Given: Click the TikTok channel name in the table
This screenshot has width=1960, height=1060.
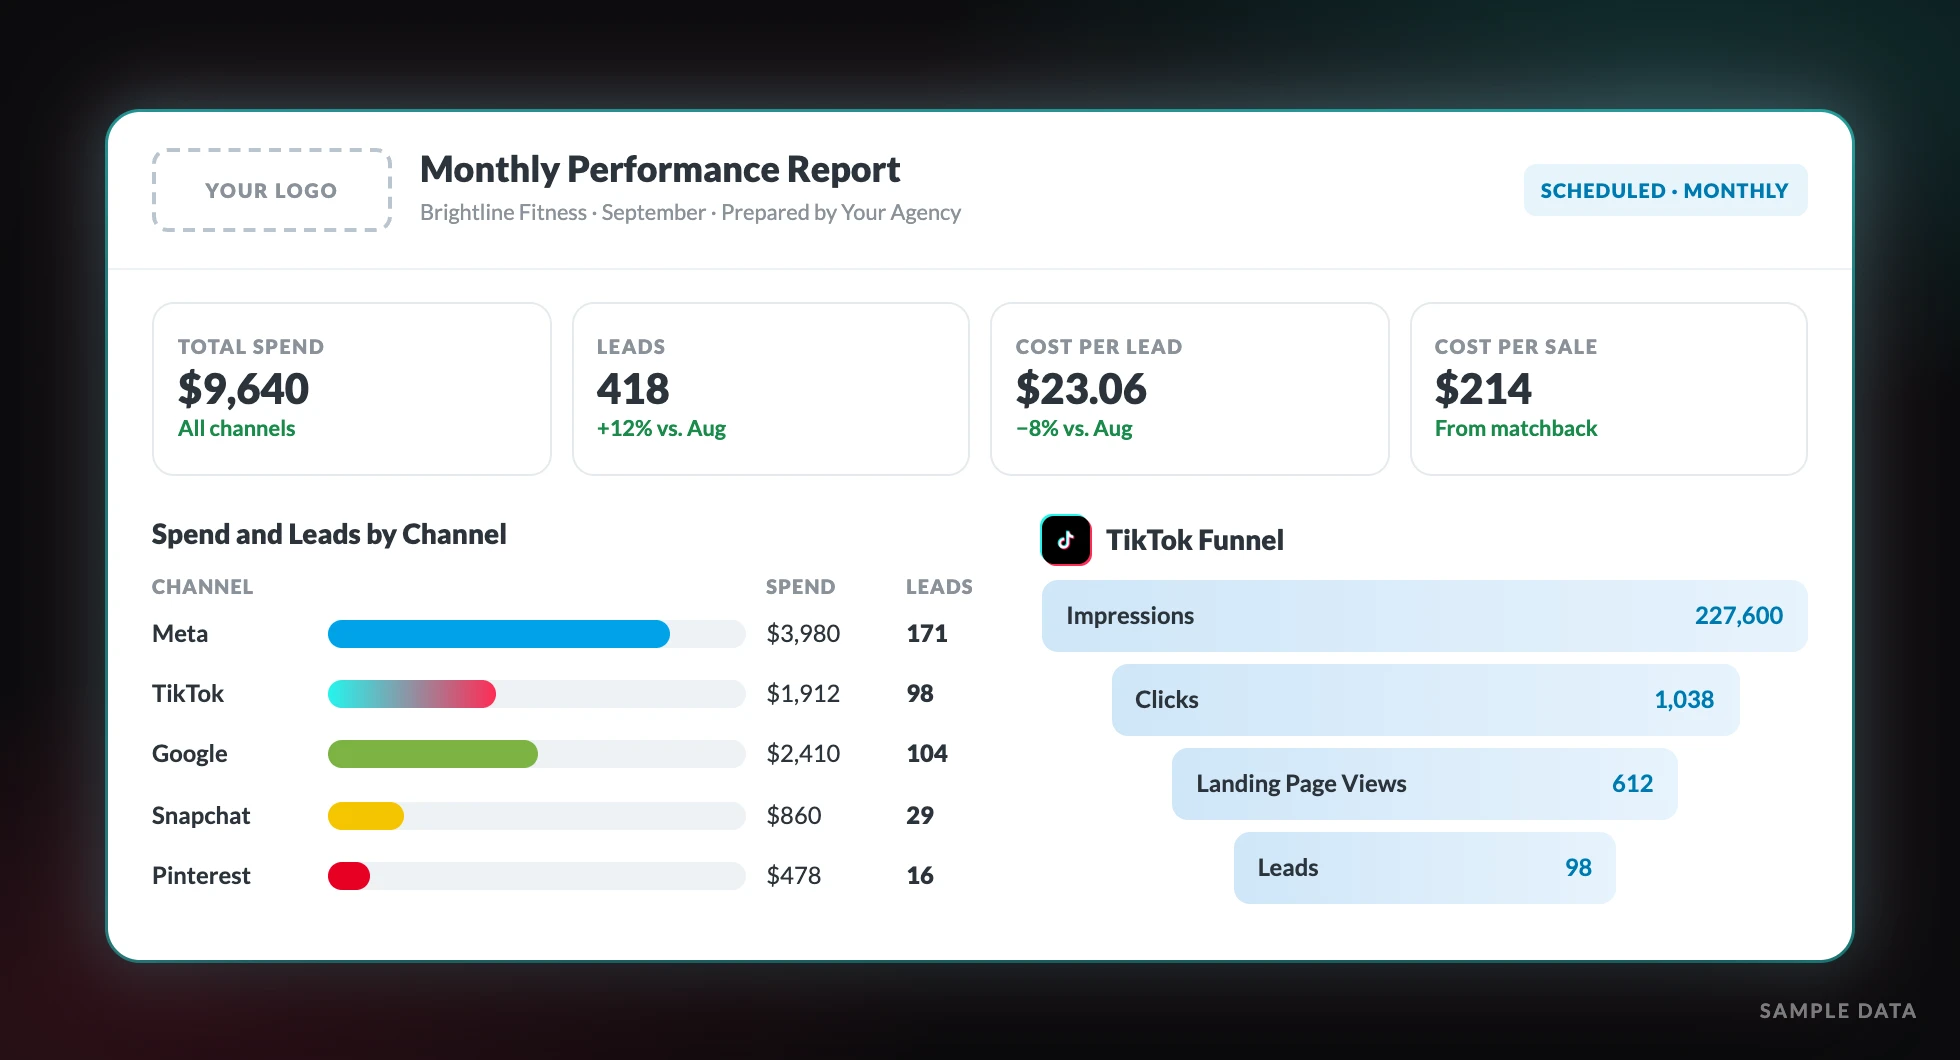Looking at the screenshot, I should point(188,694).
